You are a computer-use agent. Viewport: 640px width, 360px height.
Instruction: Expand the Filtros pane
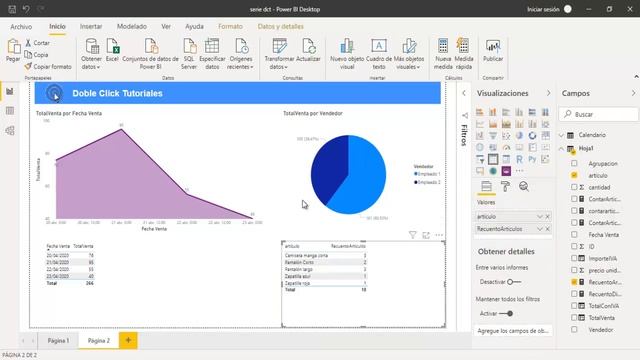coord(464,93)
